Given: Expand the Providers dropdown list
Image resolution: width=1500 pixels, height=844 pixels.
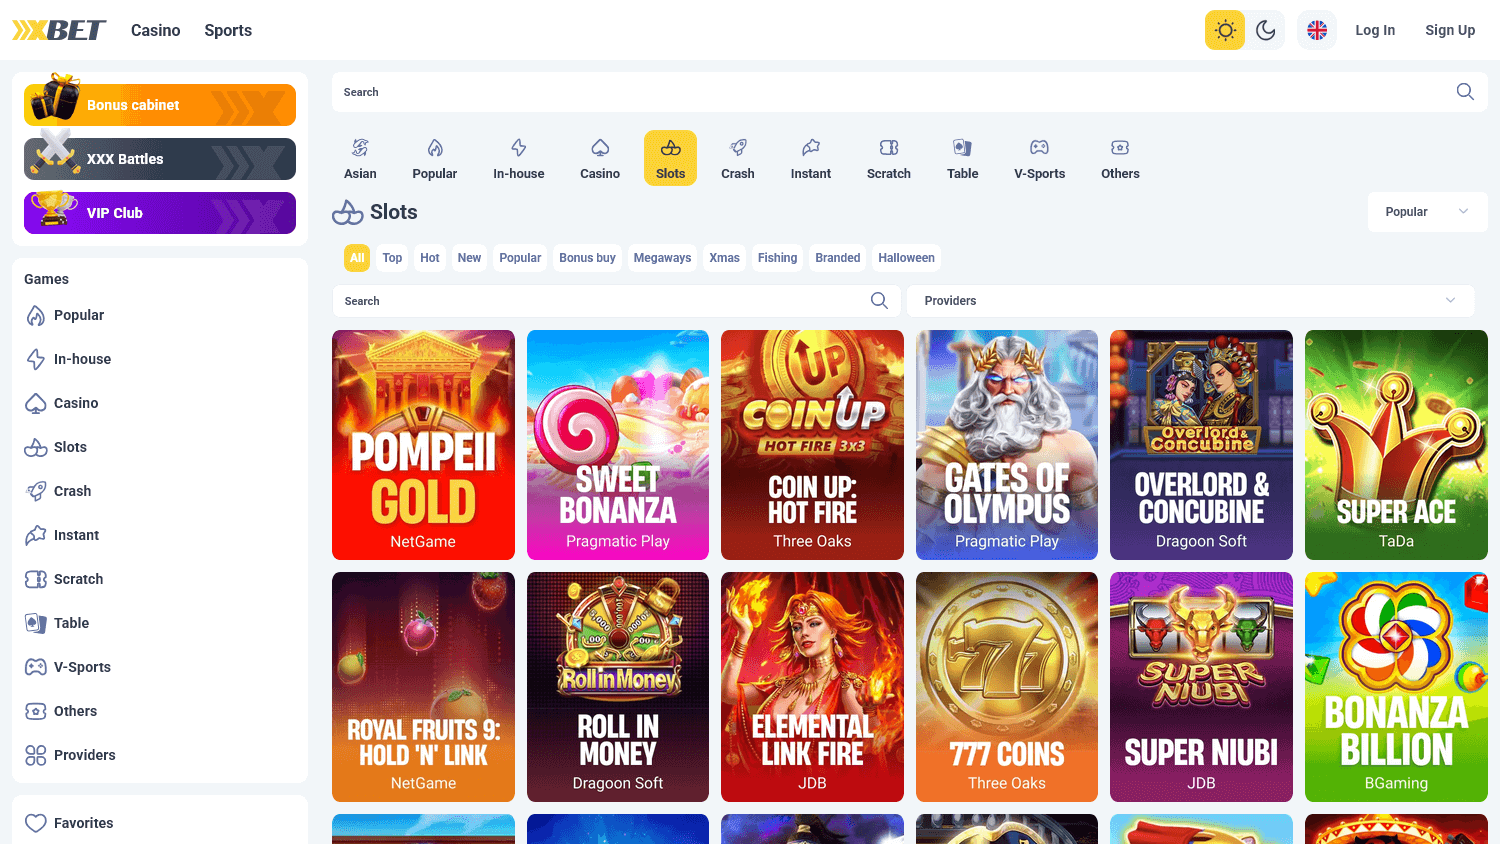Looking at the screenshot, I should coord(1190,300).
